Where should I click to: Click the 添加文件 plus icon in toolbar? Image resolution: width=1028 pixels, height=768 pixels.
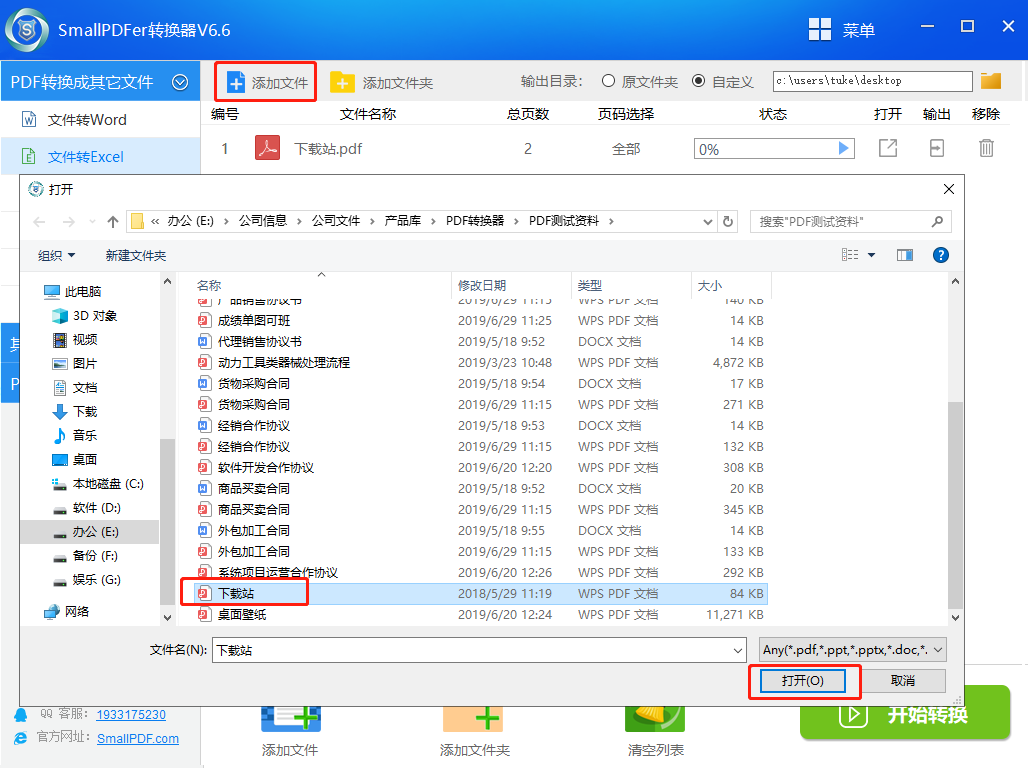[235, 83]
